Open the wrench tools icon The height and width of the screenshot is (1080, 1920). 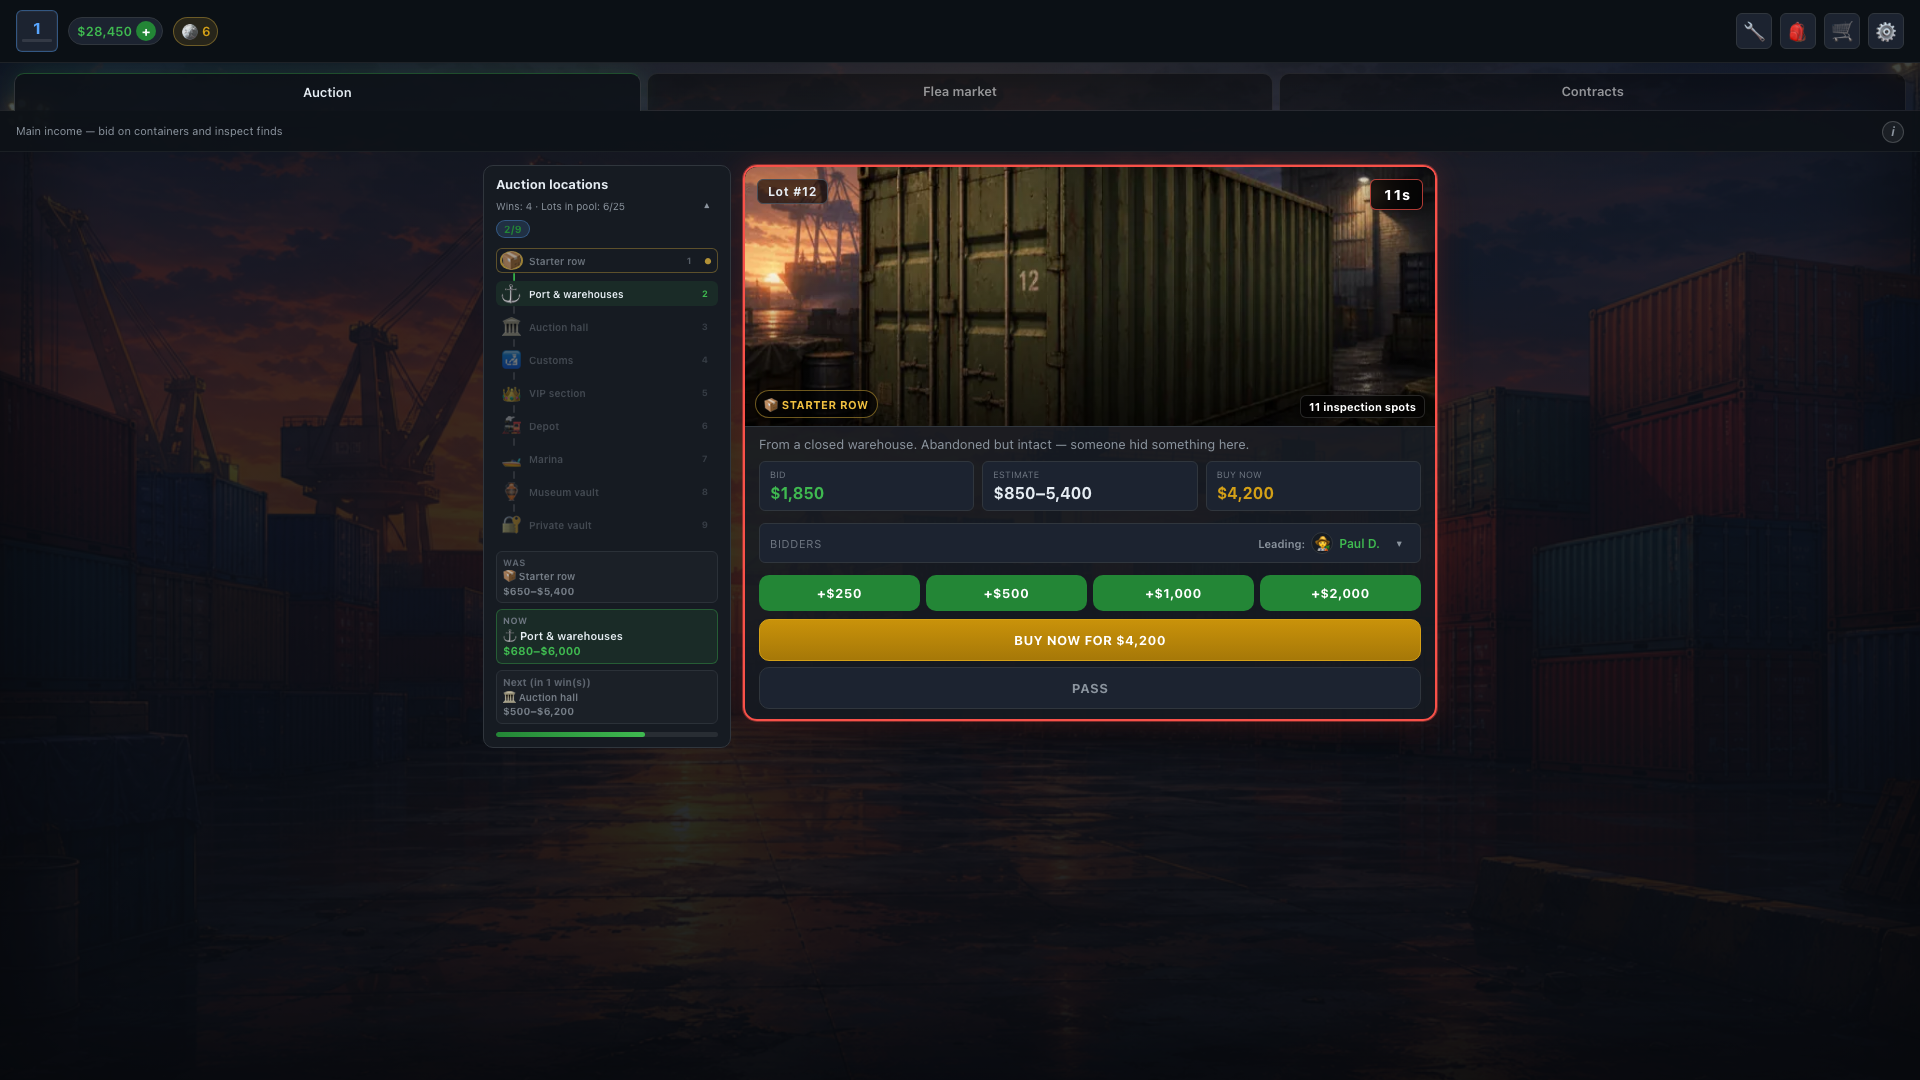pos(1754,31)
